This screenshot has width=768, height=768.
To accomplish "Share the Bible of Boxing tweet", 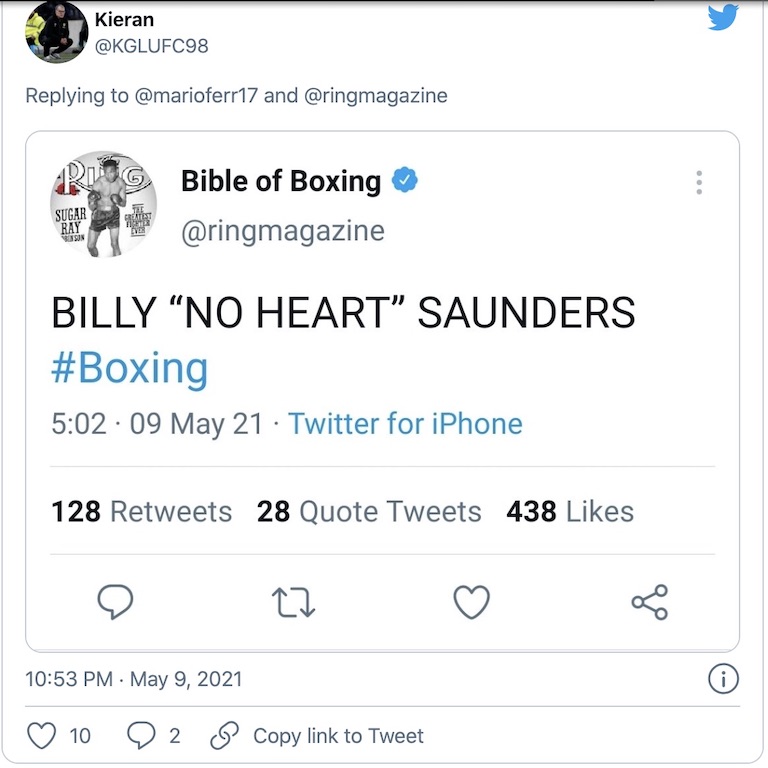I will (x=650, y=602).
